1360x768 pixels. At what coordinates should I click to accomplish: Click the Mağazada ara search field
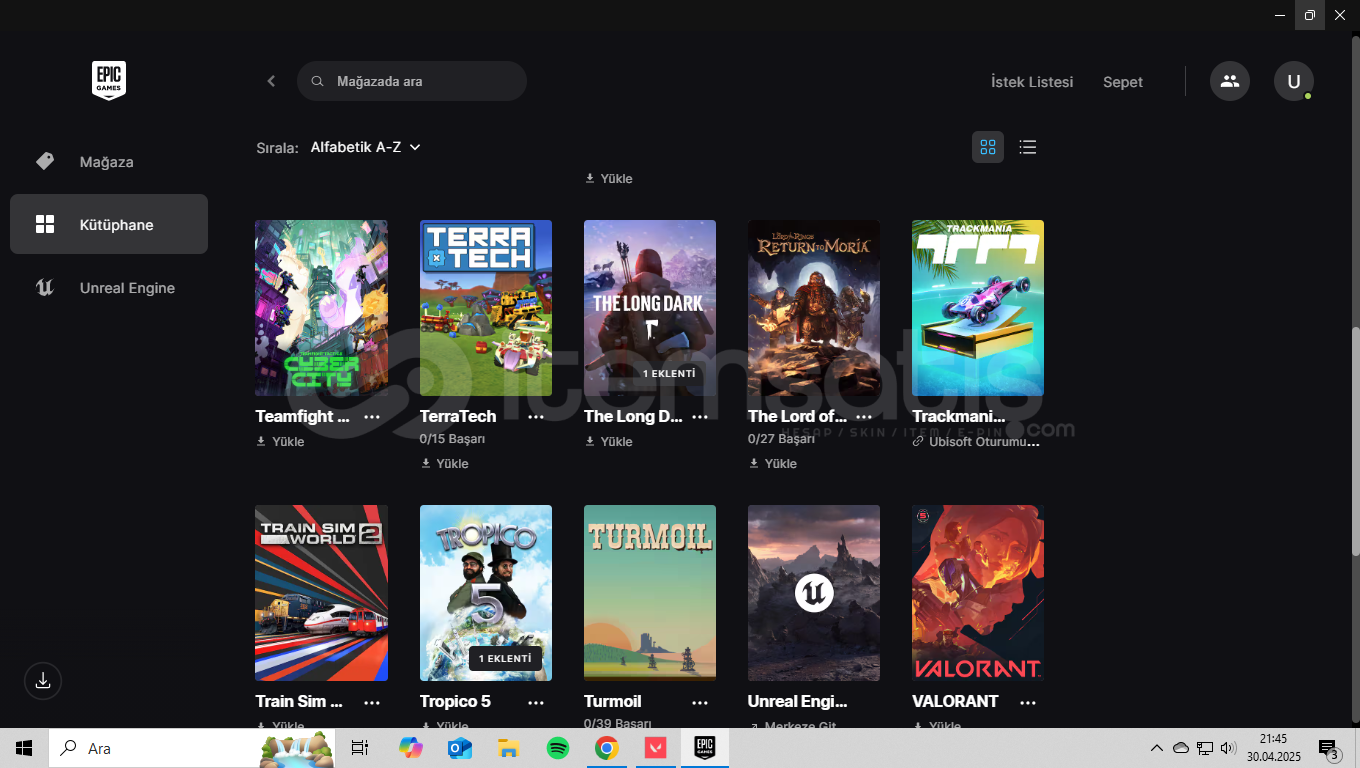(420, 81)
